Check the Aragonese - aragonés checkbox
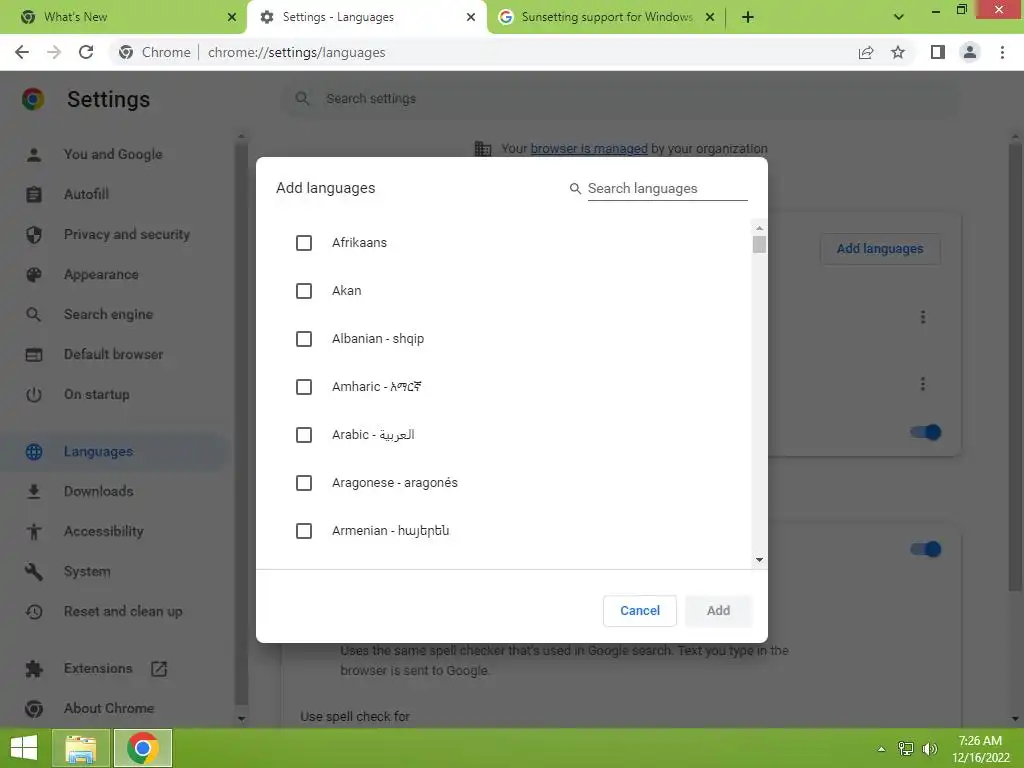Screen dimensions: 1024x768 click(x=304, y=483)
